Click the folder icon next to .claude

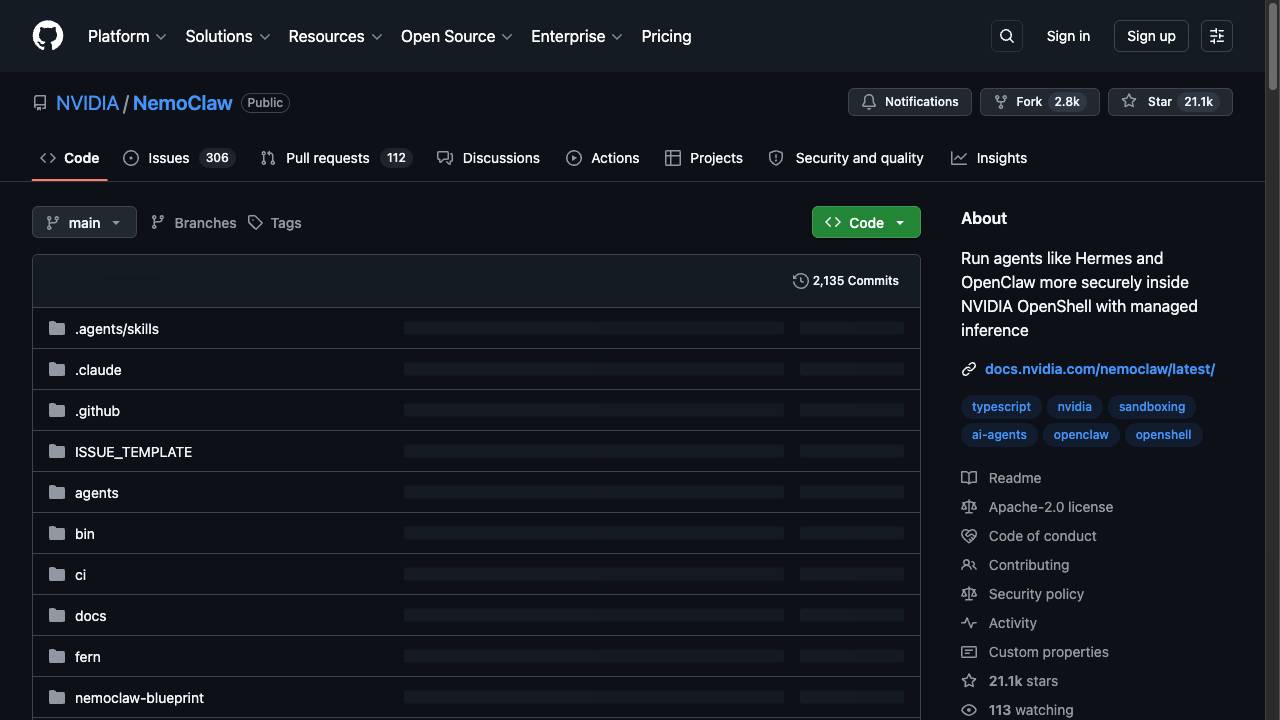tap(57, 369)
